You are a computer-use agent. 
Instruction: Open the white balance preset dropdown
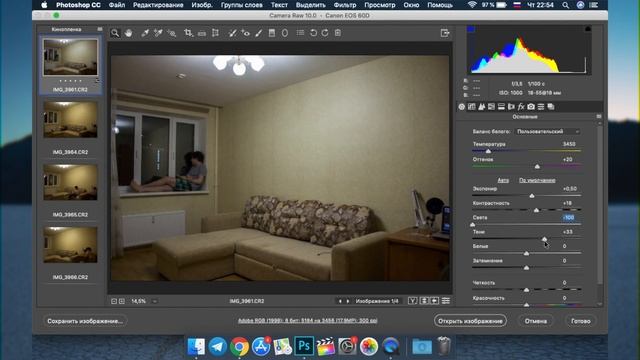coord(547,131)
